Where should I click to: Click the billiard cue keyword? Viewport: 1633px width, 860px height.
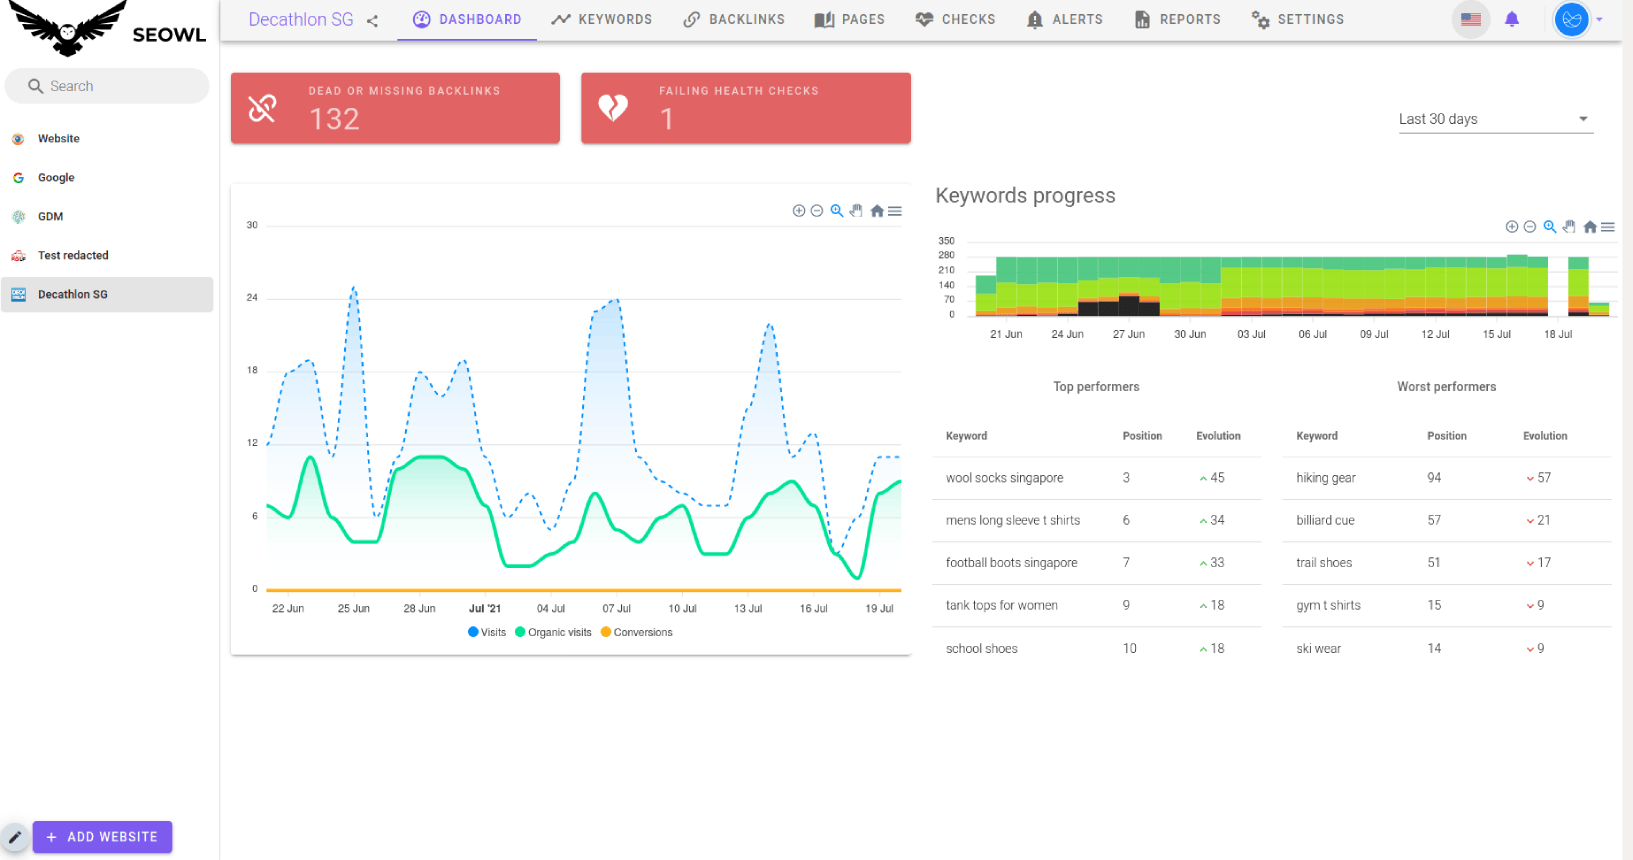pyautogui.click(x=1325, y=521)
